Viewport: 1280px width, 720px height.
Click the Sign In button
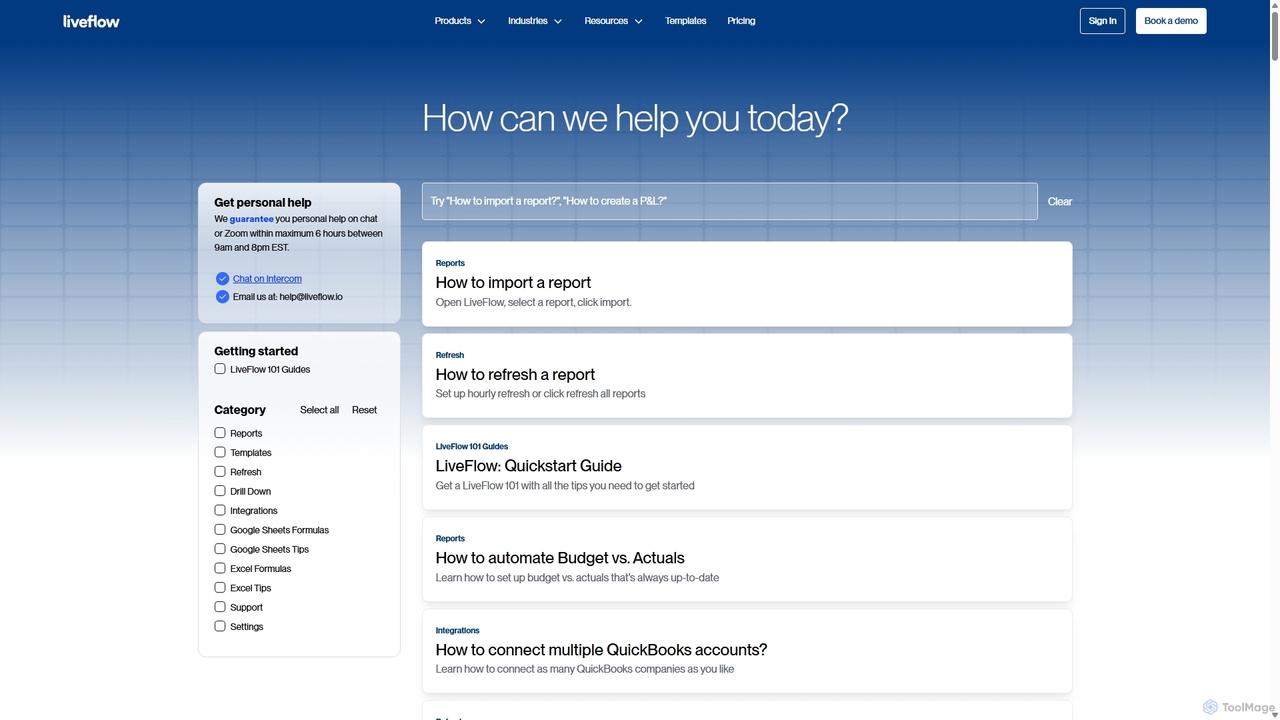(1102, 21)
